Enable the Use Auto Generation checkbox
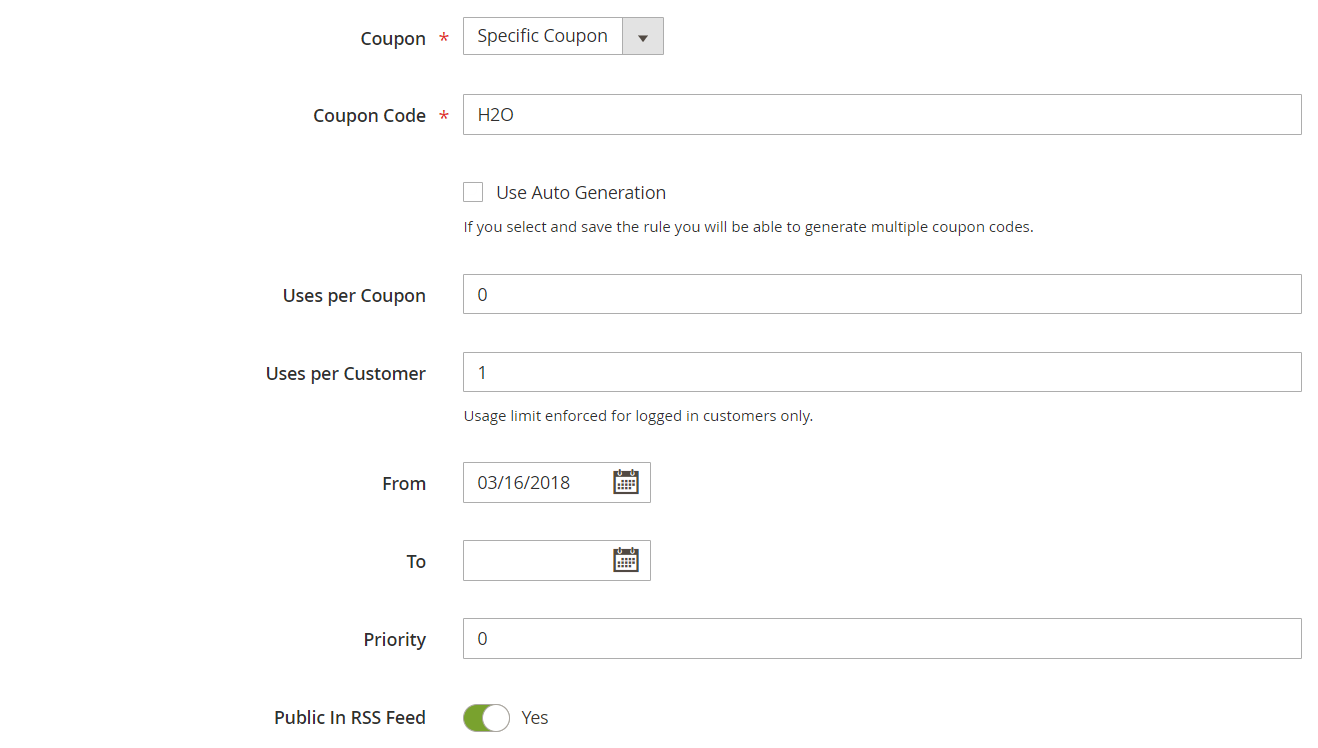1318x748 pixels. point(473,192)
